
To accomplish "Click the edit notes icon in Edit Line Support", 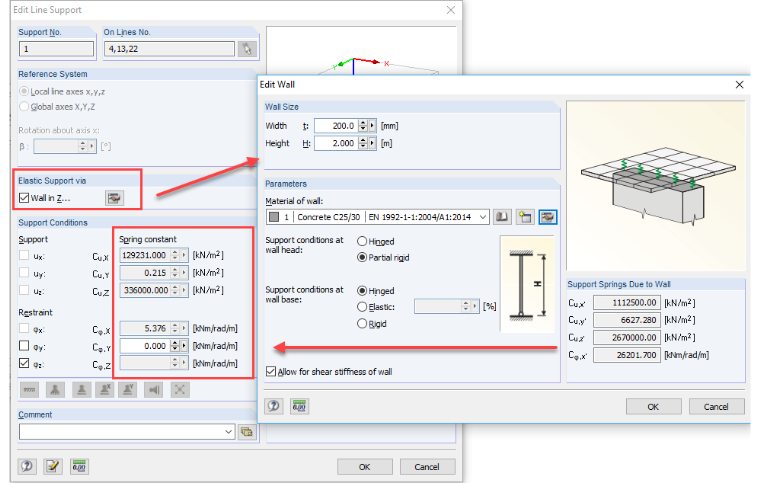I will click(52, 467).
